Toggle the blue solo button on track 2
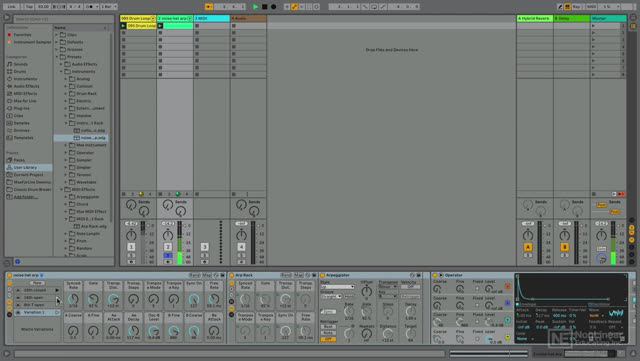This screenshot has height=361, width=640. coord(168,256)
